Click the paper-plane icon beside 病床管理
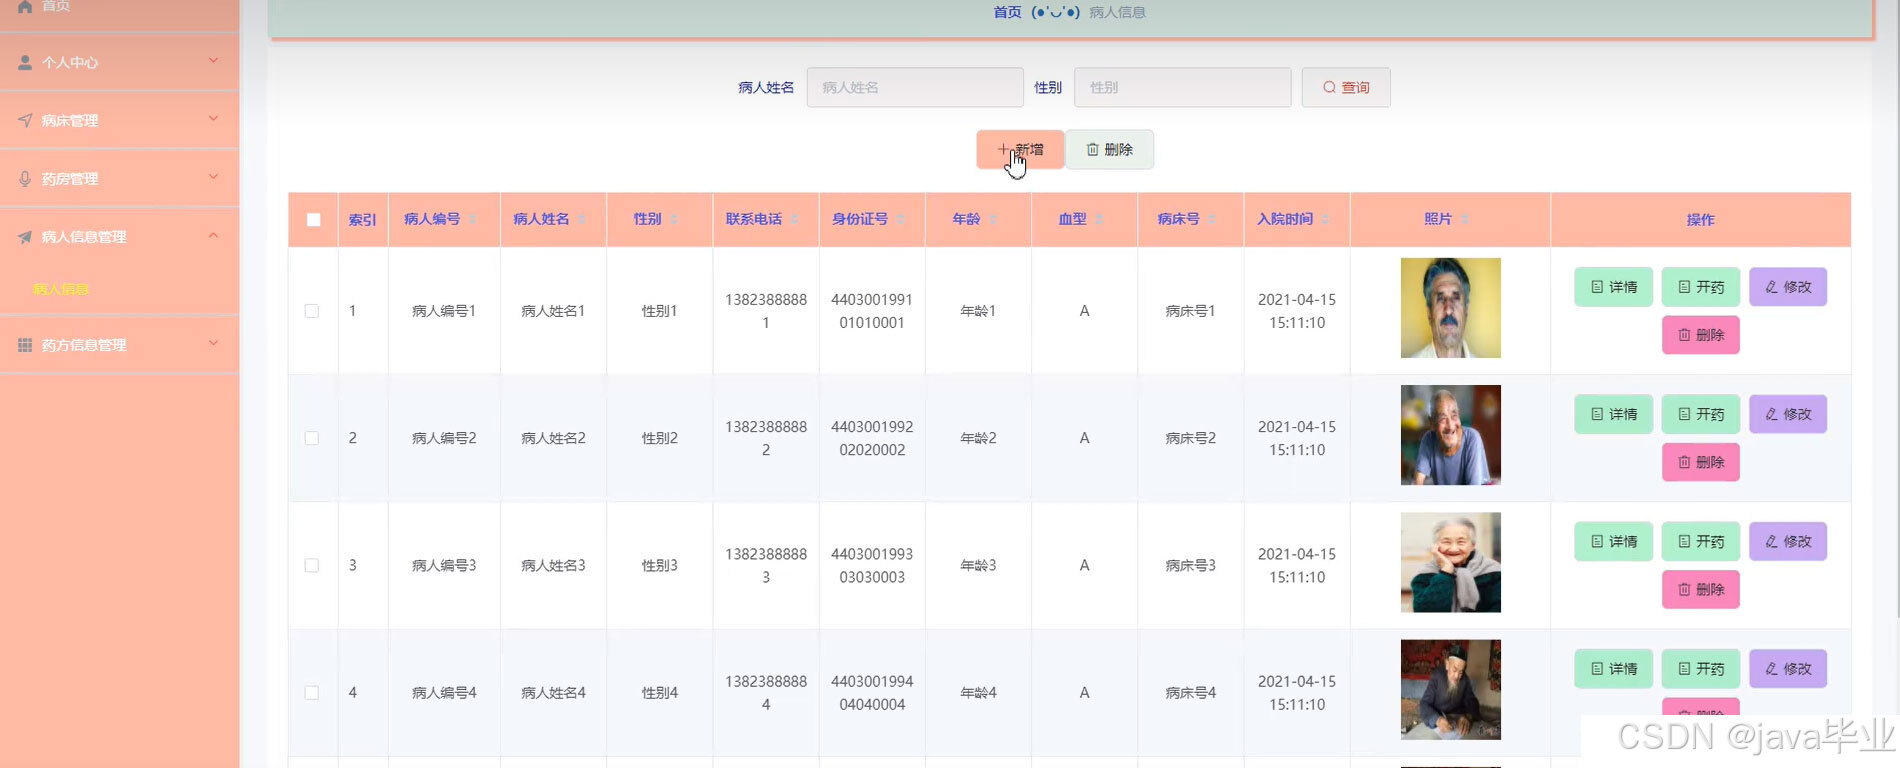This screenshot has height=768, width=1900. (x=25, y=120)
